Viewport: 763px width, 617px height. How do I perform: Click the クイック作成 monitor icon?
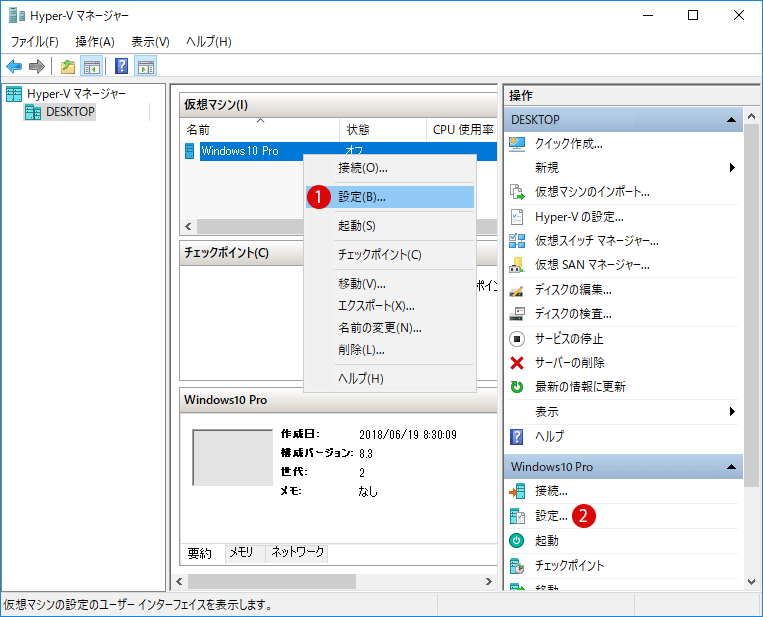[x=517, y=144]
